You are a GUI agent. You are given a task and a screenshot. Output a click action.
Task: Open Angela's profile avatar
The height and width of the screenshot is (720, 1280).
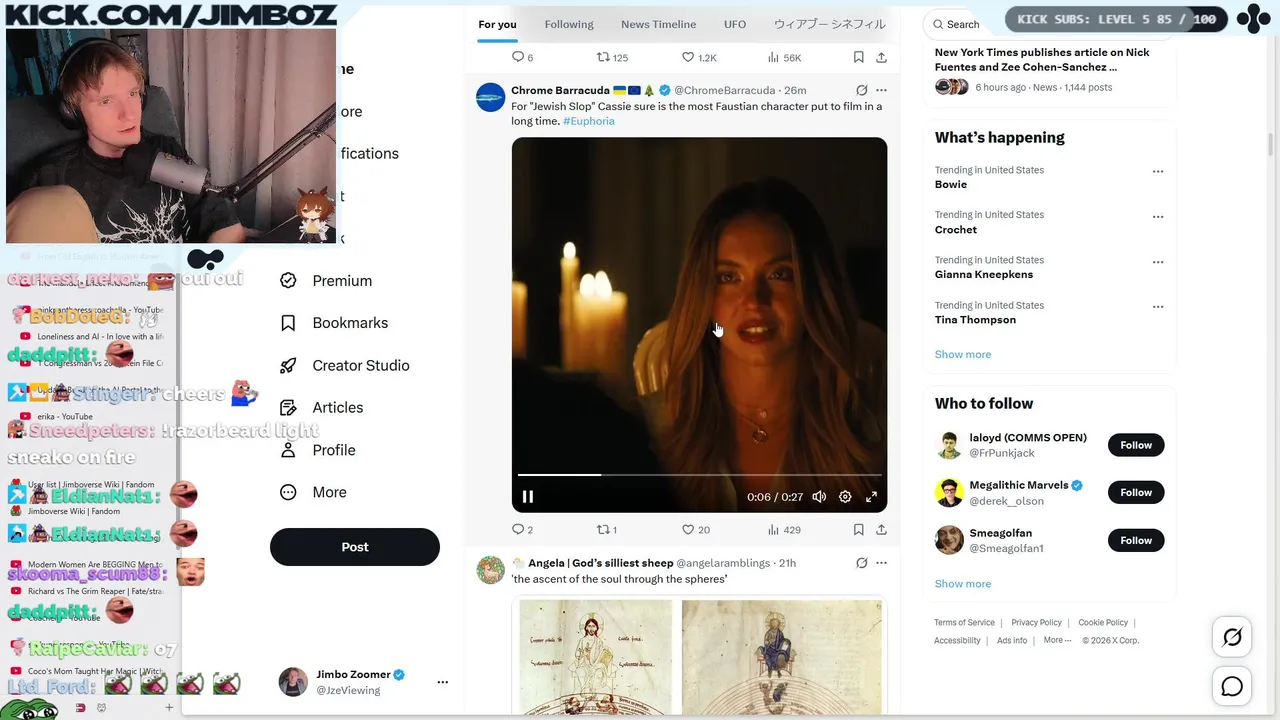(x=490, y=570)
